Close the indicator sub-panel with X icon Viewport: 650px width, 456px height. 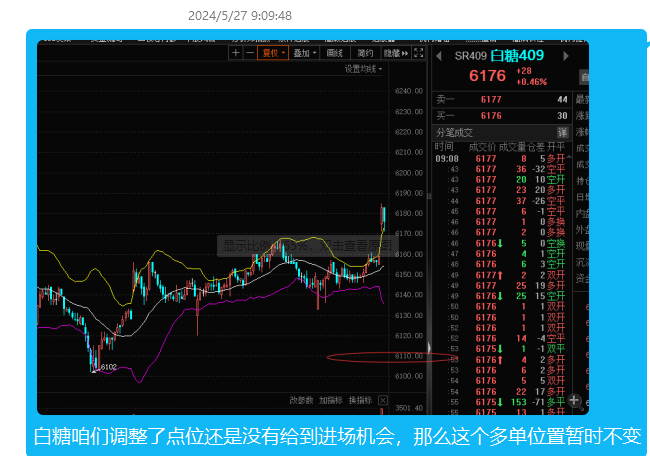pos(383,400)
